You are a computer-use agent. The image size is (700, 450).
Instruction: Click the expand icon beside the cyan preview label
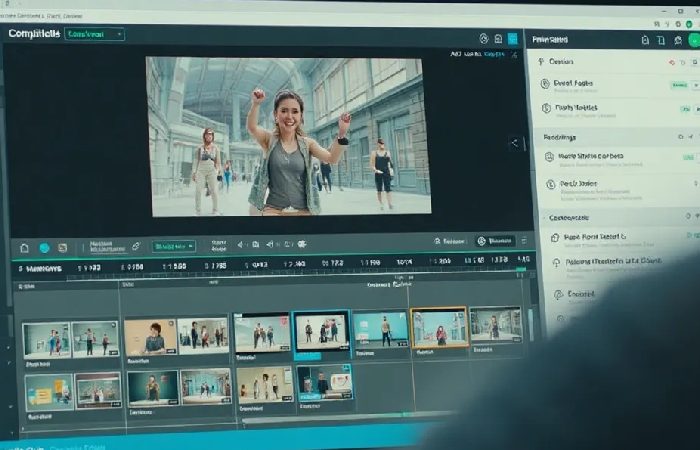[x=514, y=55]
